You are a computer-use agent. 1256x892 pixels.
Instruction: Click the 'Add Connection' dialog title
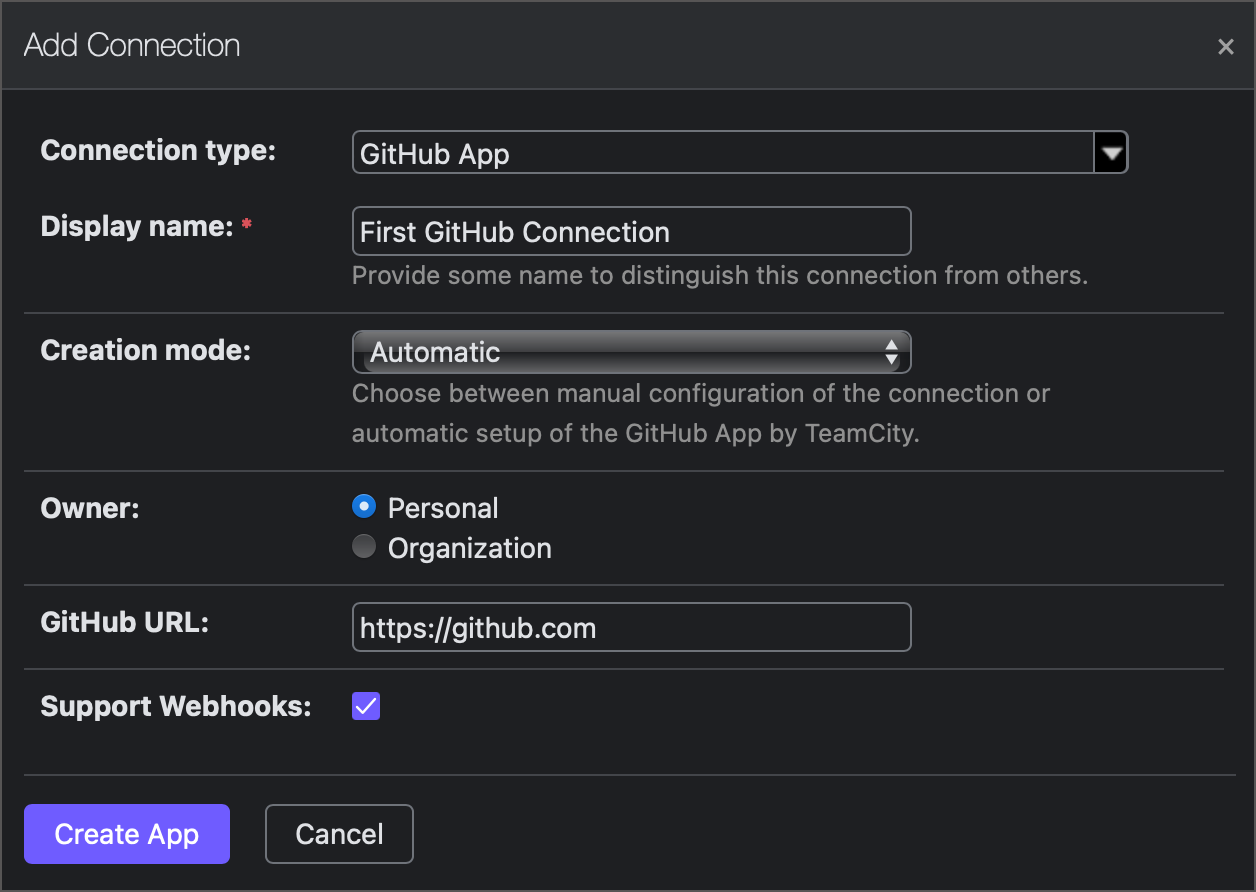(132, 46)
